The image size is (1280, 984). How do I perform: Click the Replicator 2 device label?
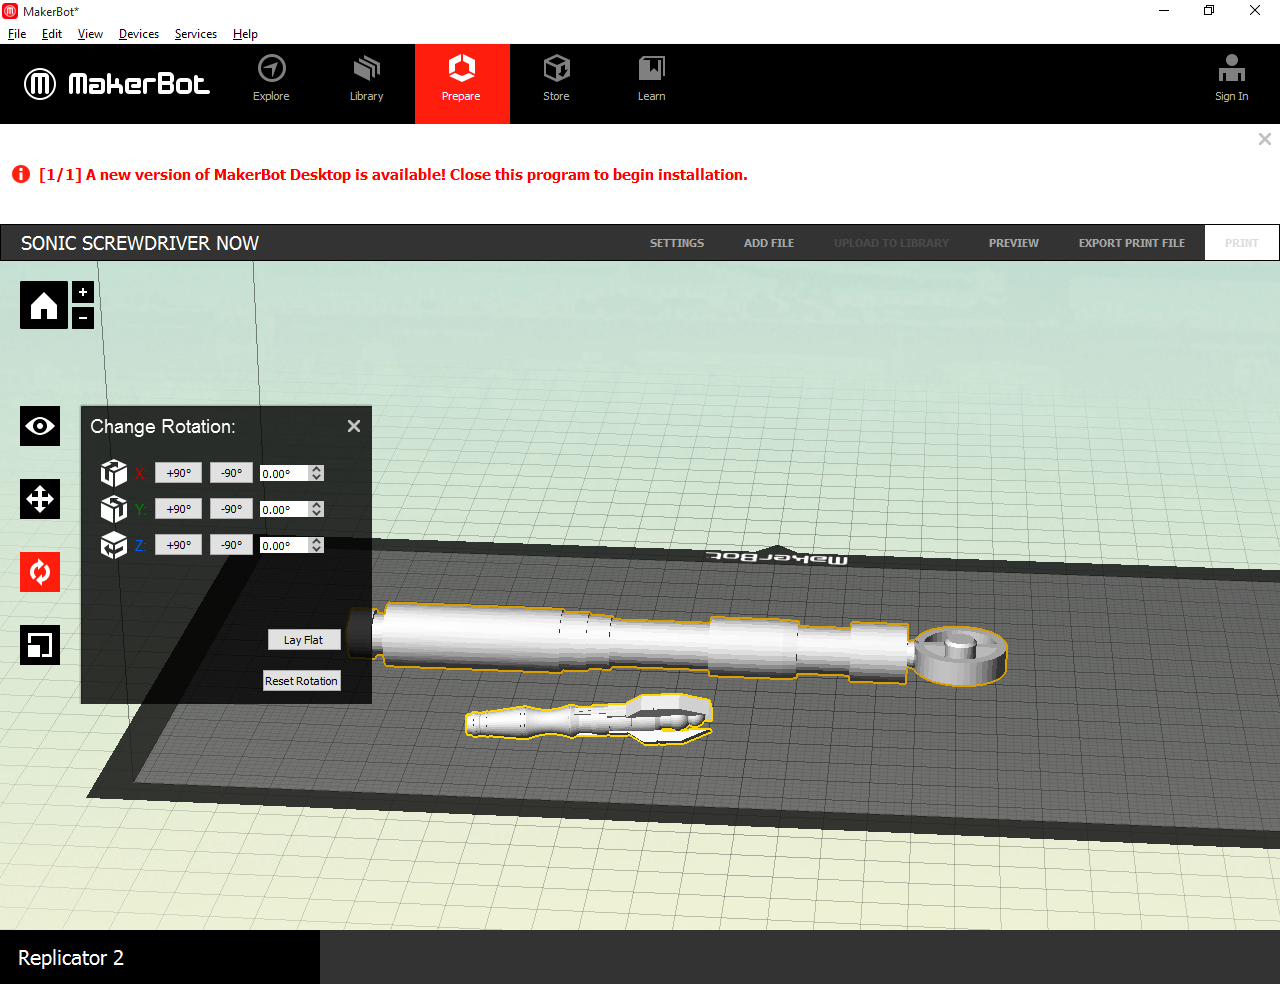point(71,958)
